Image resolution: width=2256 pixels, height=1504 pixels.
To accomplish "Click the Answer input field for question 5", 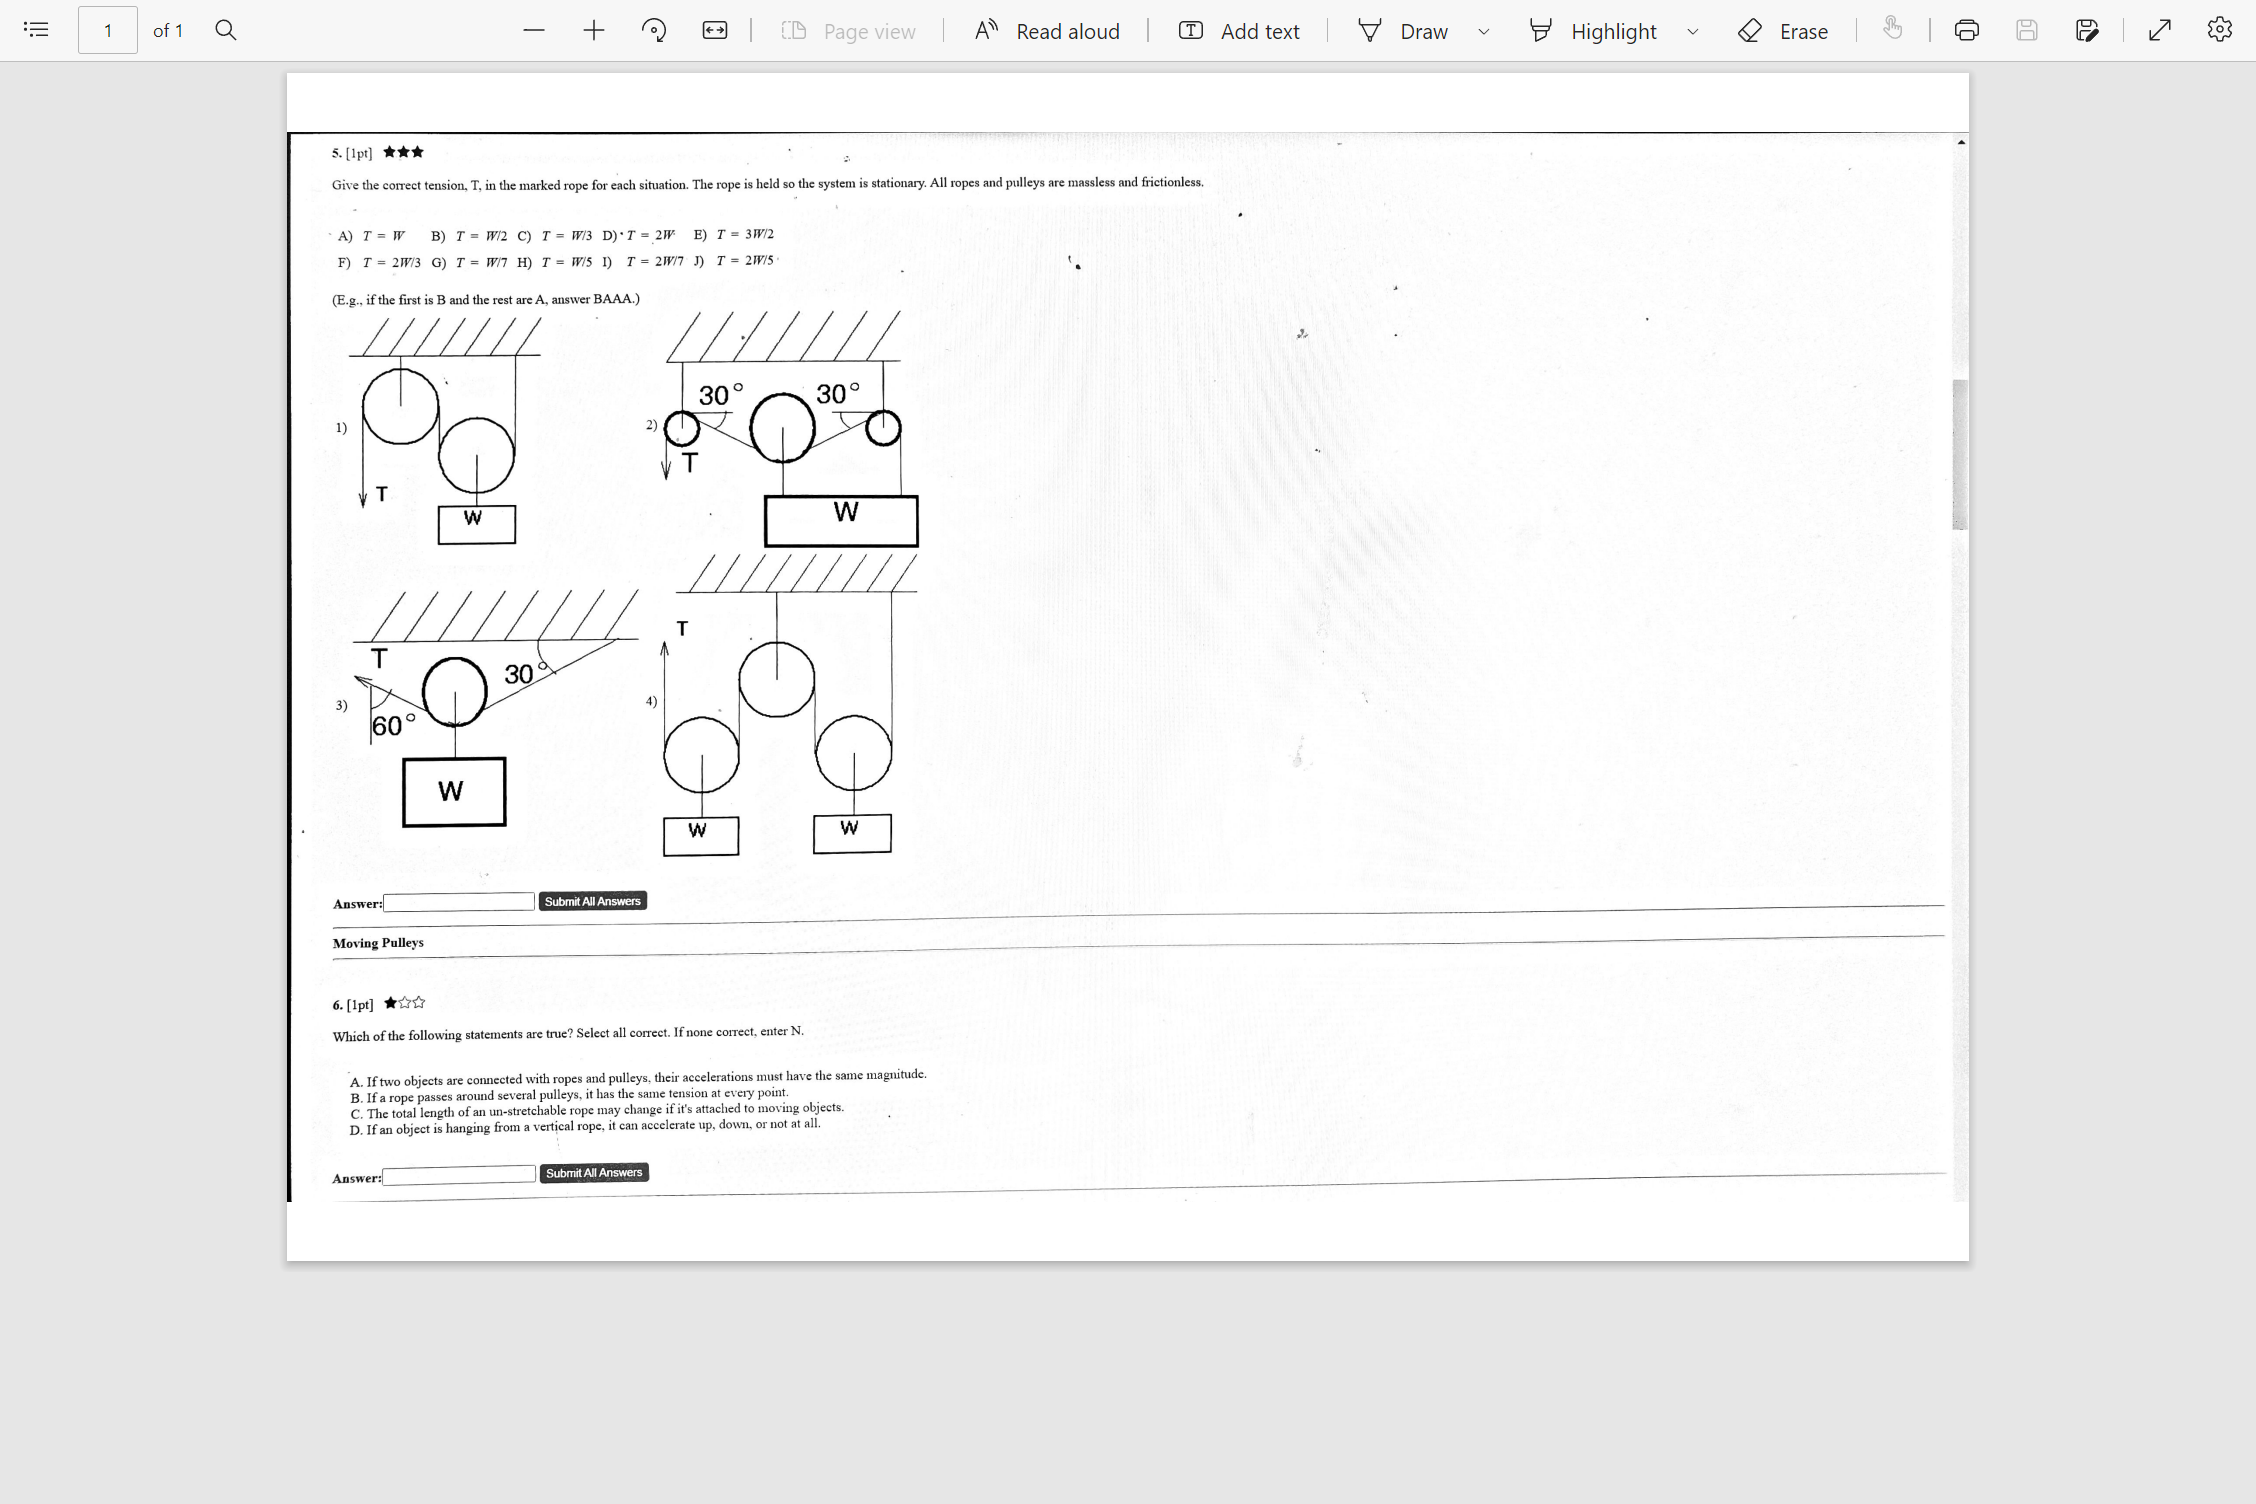I will pos(458,901).
